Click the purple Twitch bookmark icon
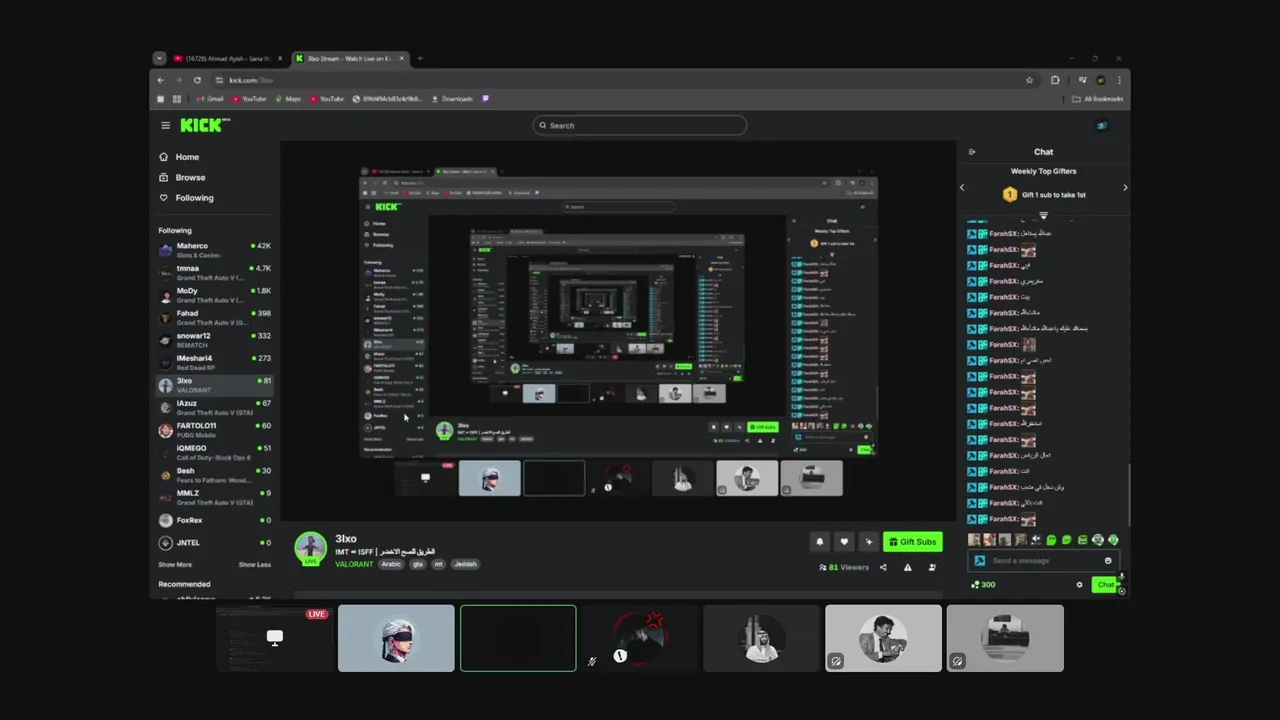The height and width of the screenshot is (720, 1280). tap(486, 99)
